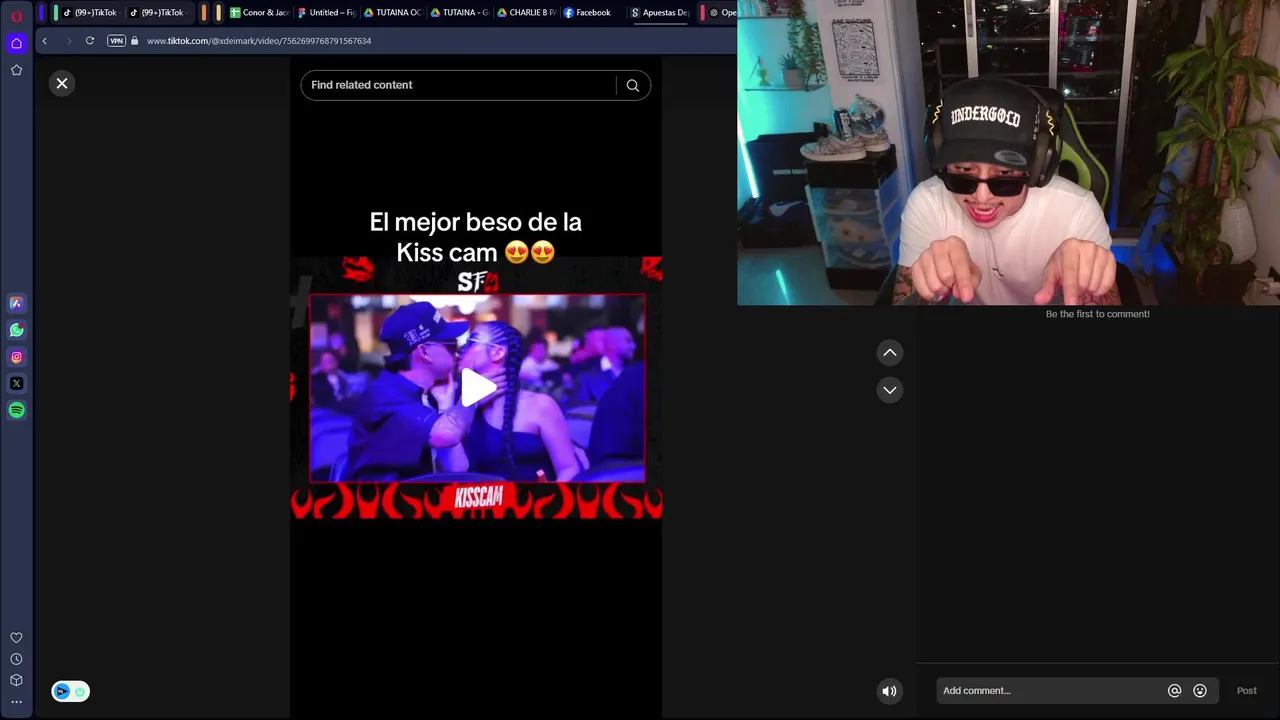Click the purple pinned tab group indicator
The image size is (1280, 720).
pos(42,13)
